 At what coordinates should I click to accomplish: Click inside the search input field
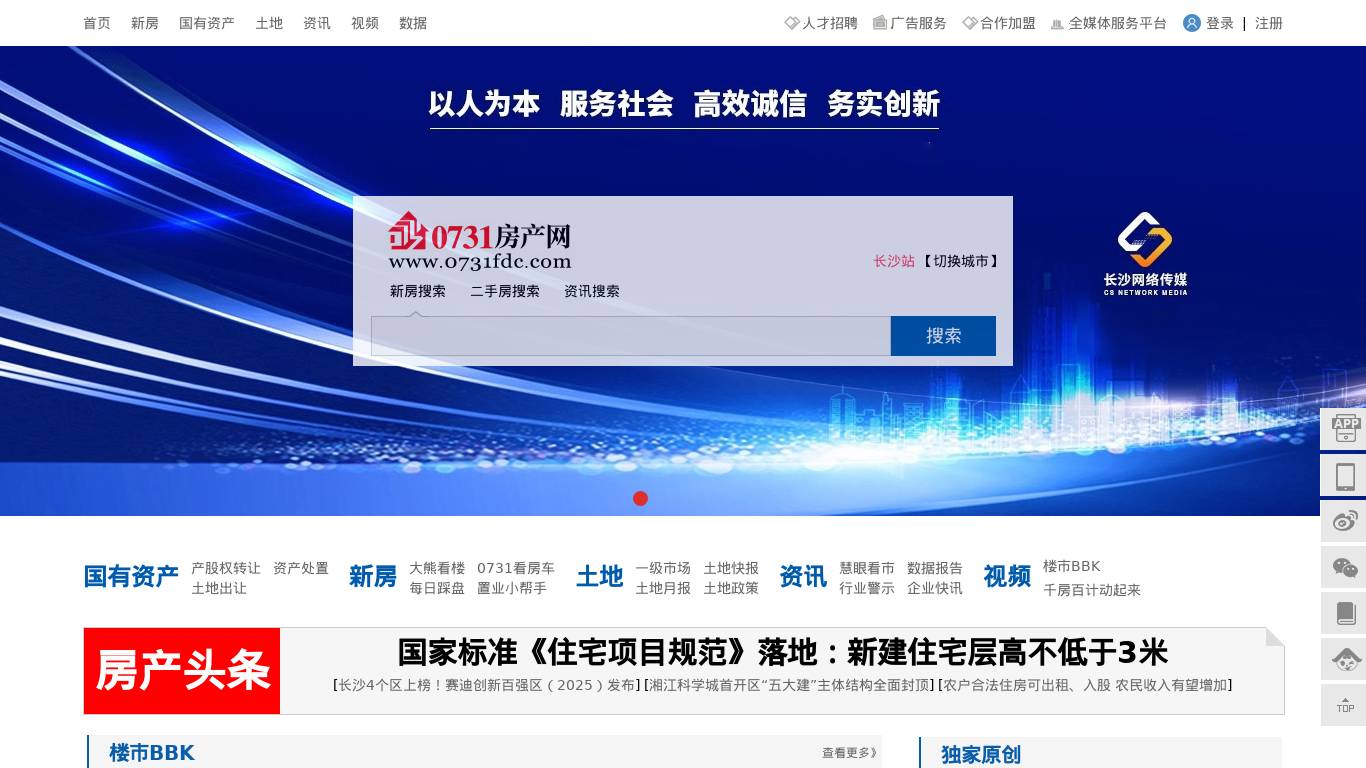tap(630, 336)
